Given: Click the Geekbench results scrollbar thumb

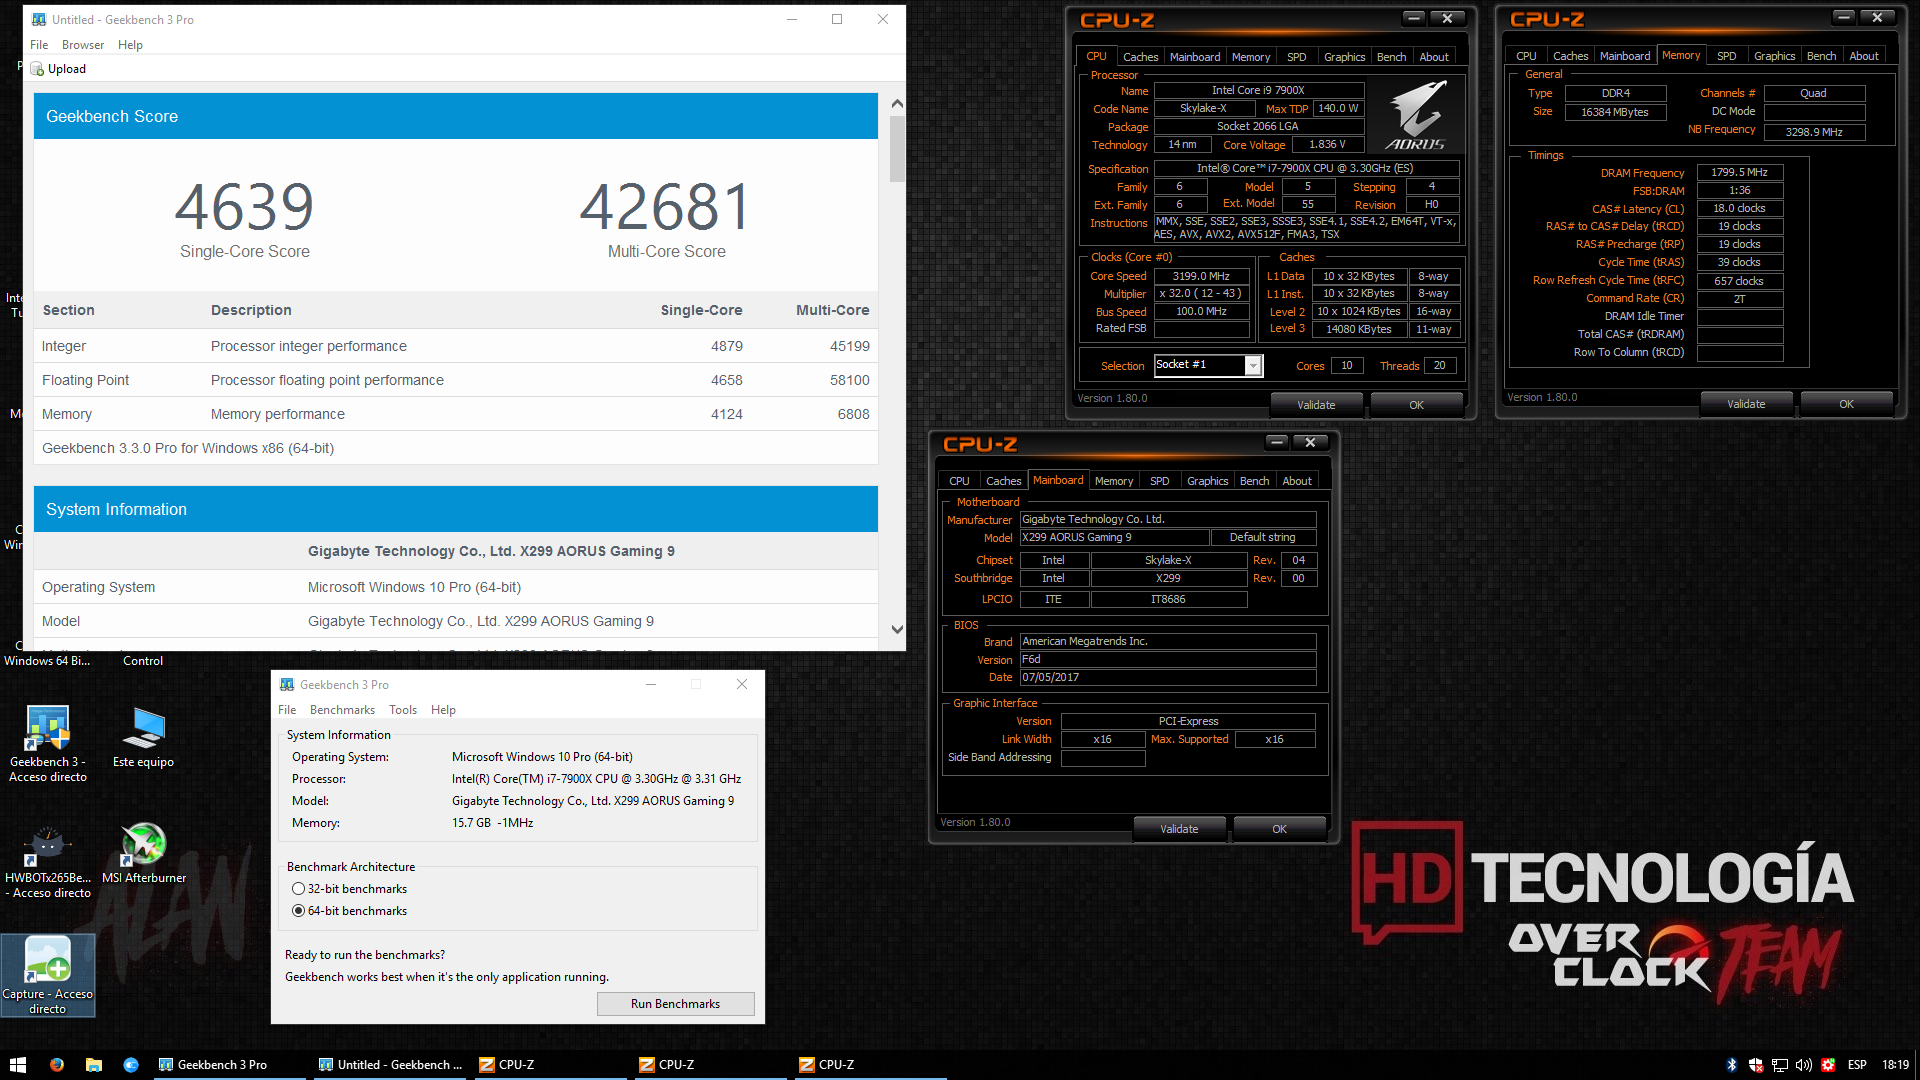Looking at the screenshot, I should click(x=897, y=149).
